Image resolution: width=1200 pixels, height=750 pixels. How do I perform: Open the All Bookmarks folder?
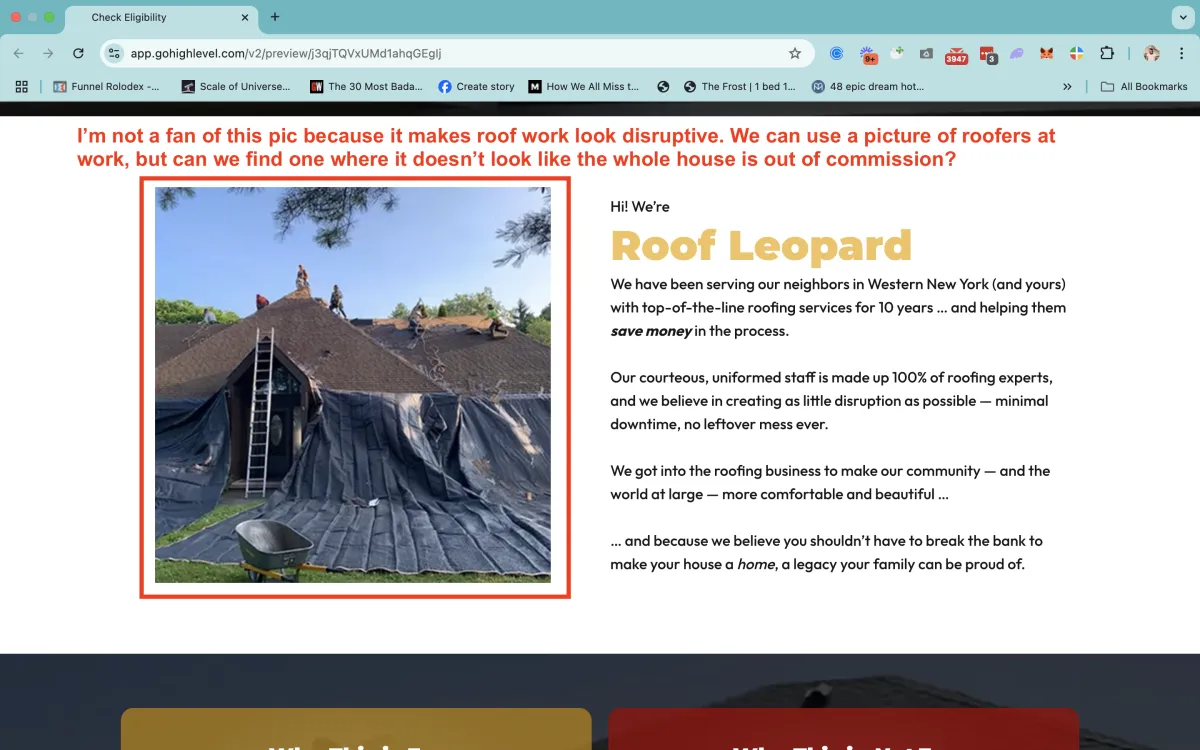point(1144,87)
